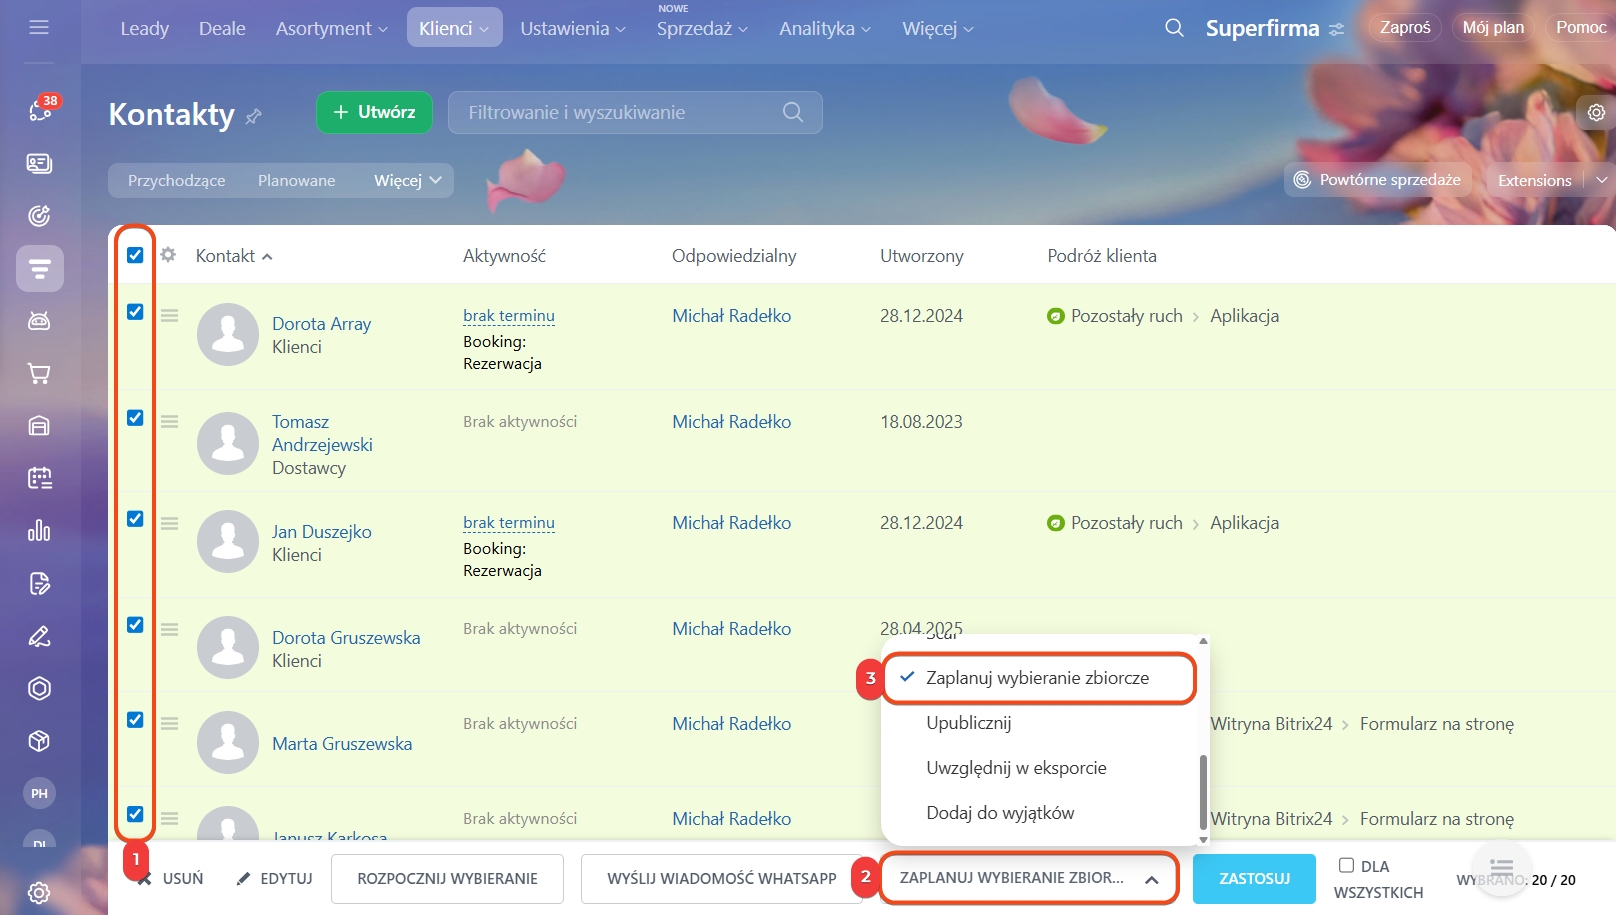Screen dimensions: 1616x915
Task: Click the green Utwórz button
Action: pos(374,112)
